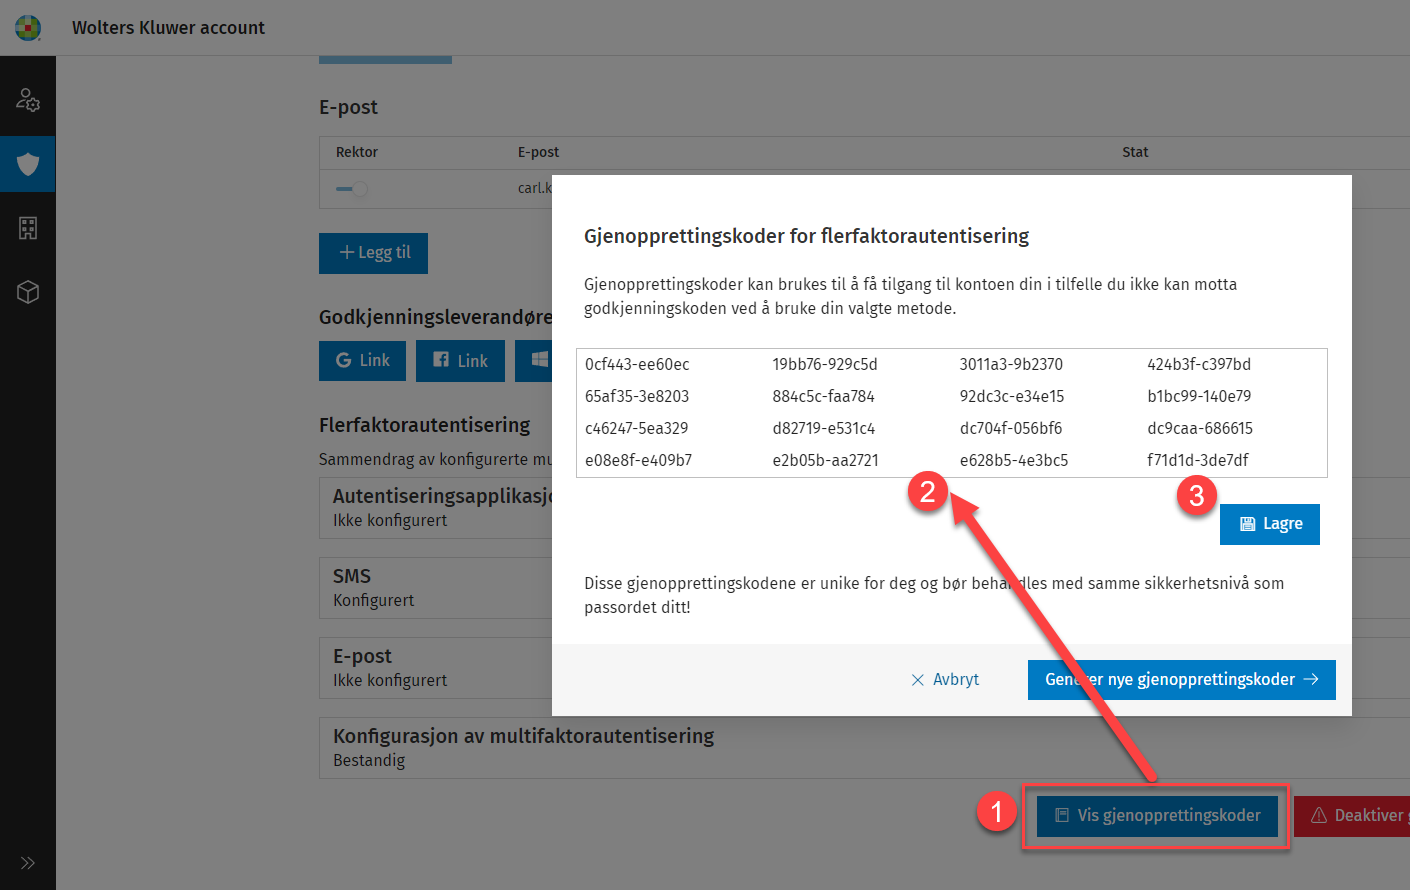The image size is (1410, 890).
Task: Click the Google Link button
Action: 362,361
